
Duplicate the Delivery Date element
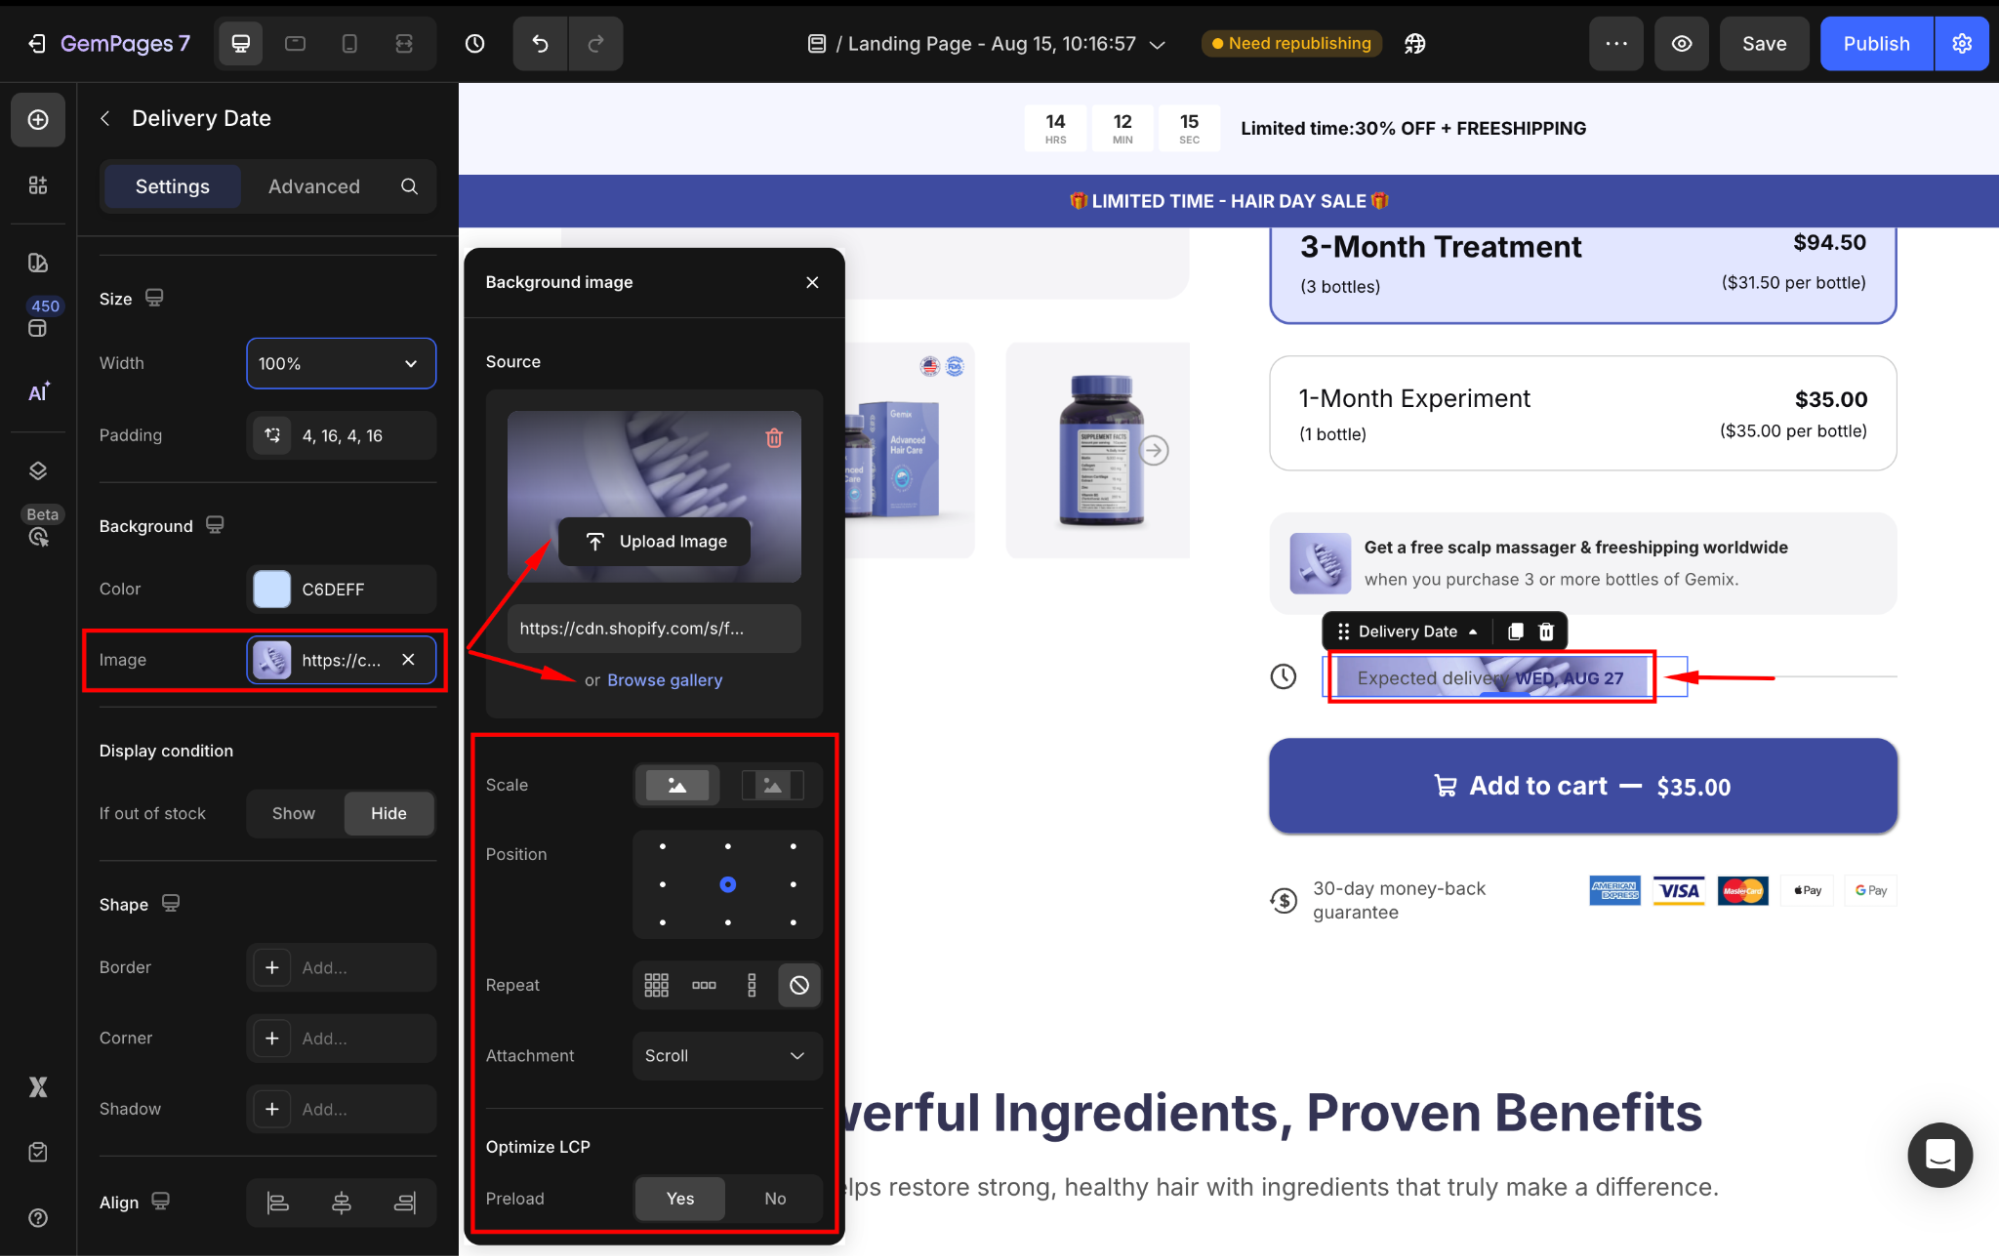point(1516,631)
